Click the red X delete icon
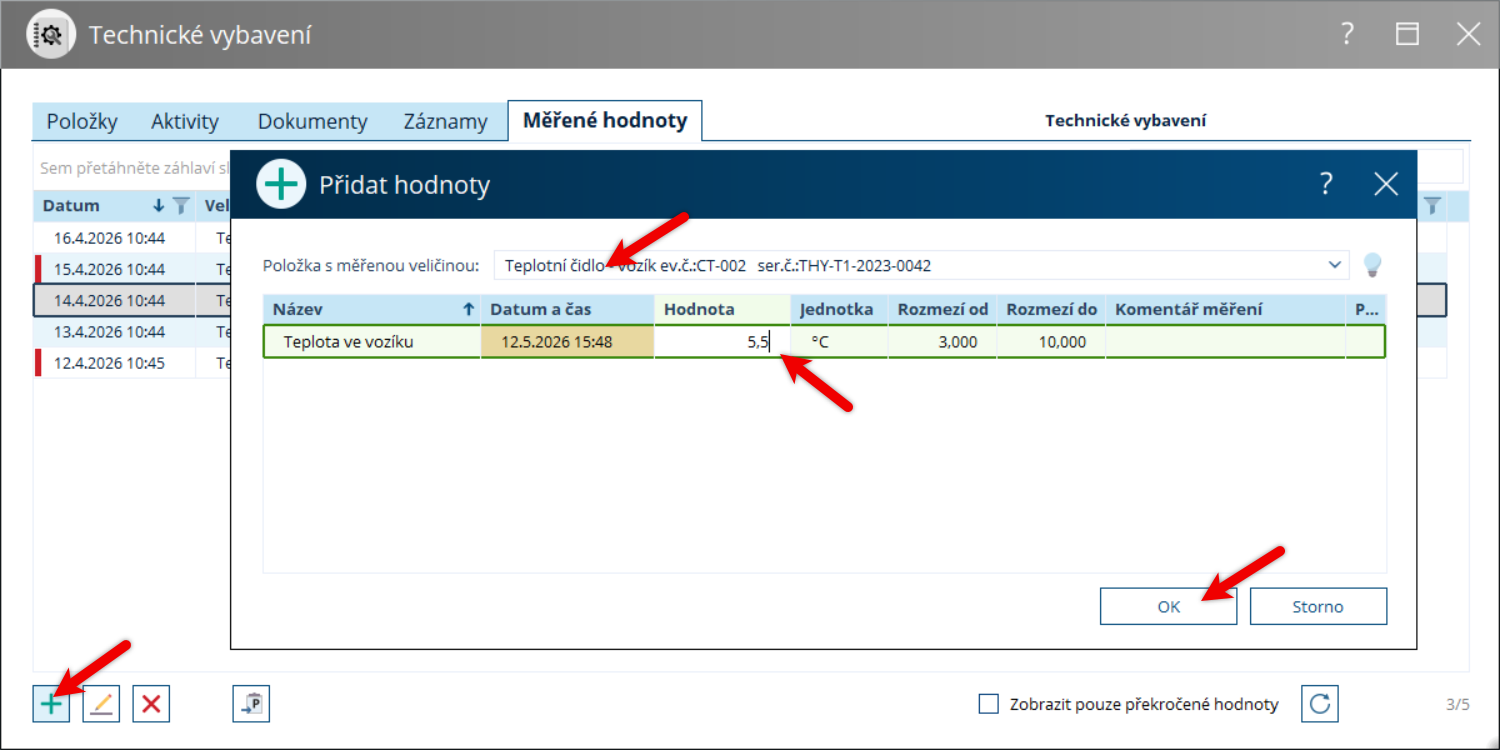The height and width of the screenshot is (750, 1500). pos(151,704)
